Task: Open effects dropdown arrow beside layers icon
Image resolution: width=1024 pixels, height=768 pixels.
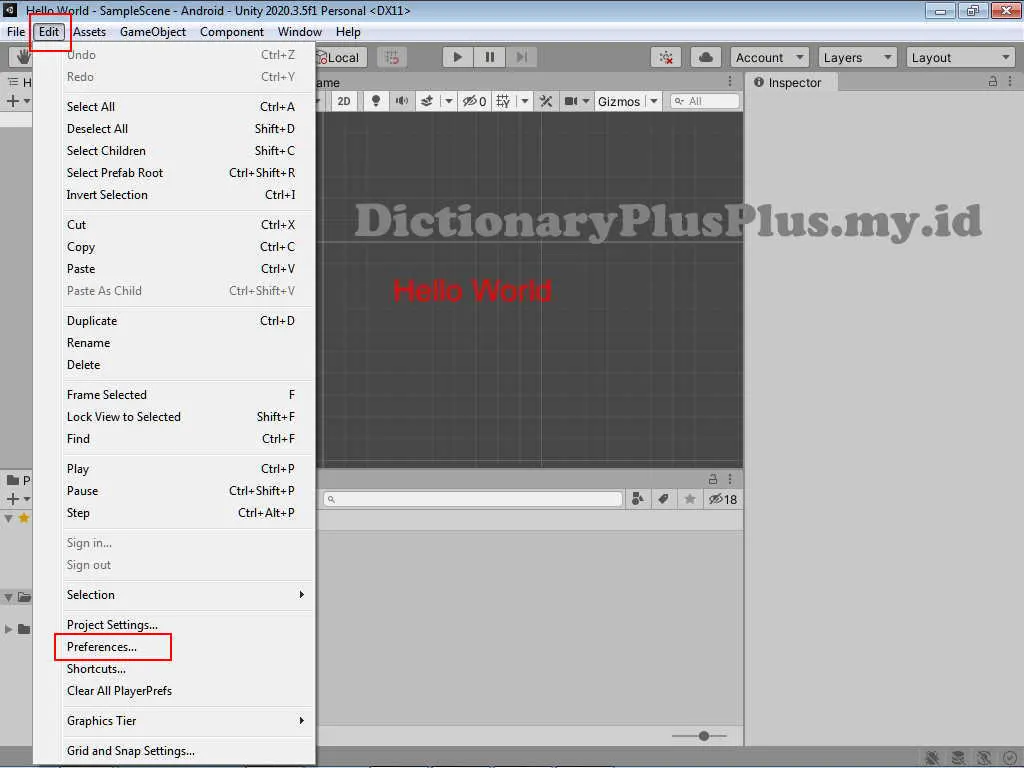Action: tap(448, 101)
